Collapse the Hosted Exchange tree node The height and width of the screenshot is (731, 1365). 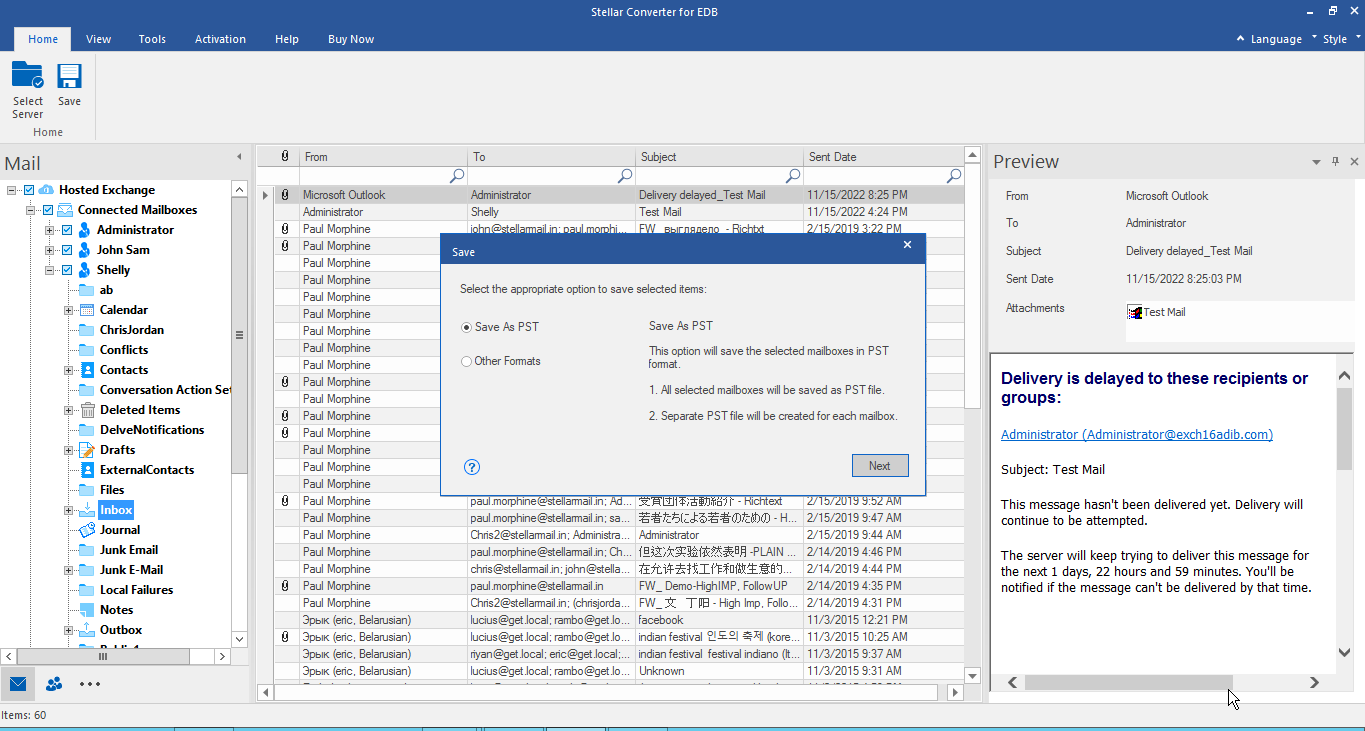click(12, 190)
